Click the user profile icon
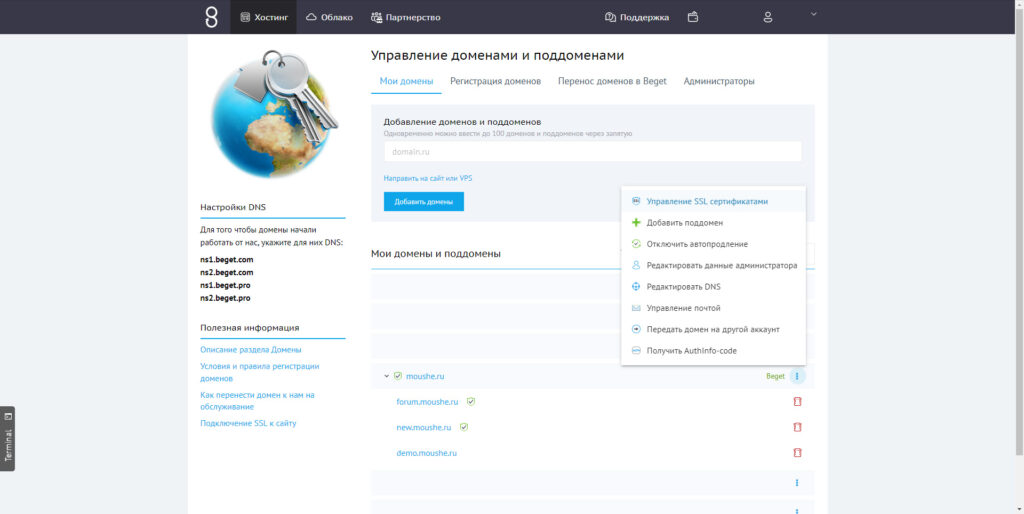 coord(768,17)
